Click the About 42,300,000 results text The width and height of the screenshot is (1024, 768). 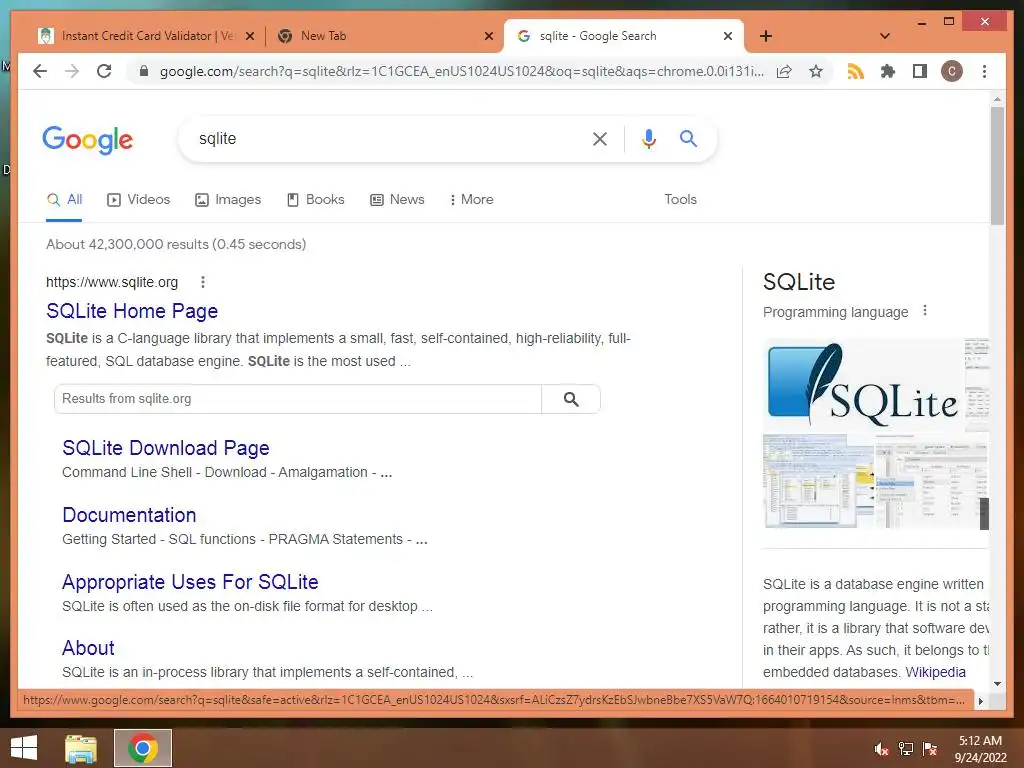[x=176, y=244]
